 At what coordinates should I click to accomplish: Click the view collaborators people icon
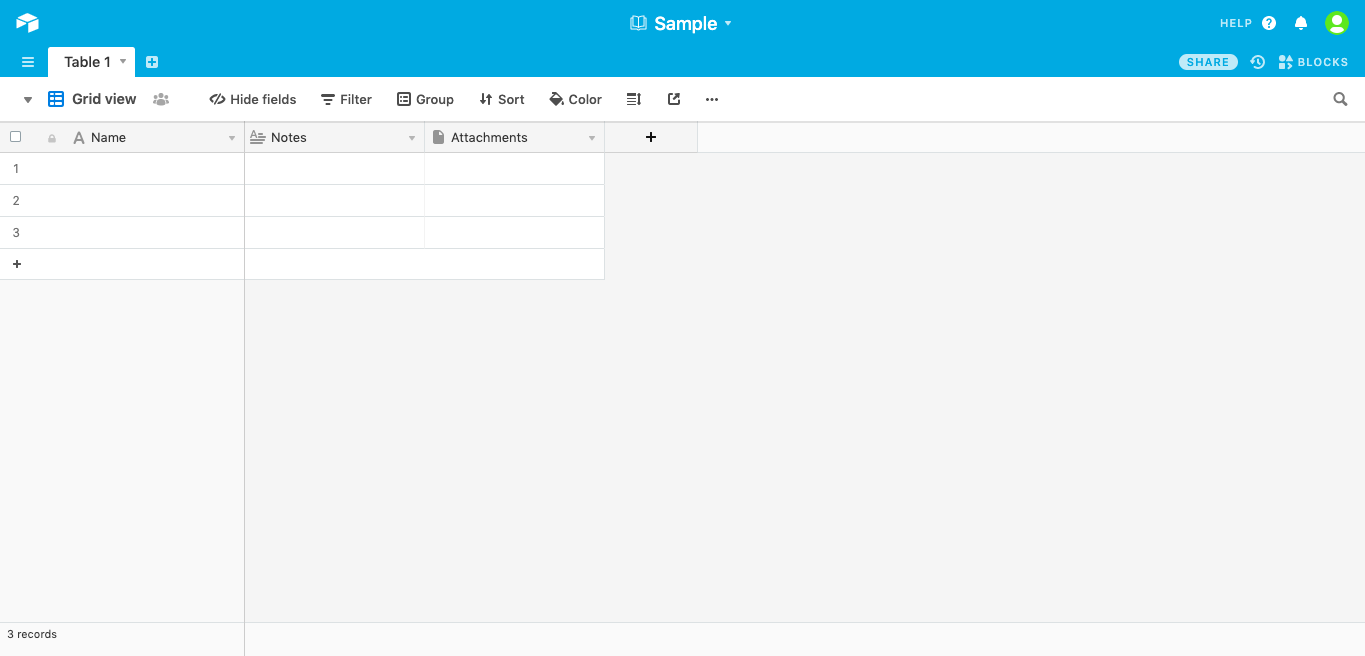161,99
